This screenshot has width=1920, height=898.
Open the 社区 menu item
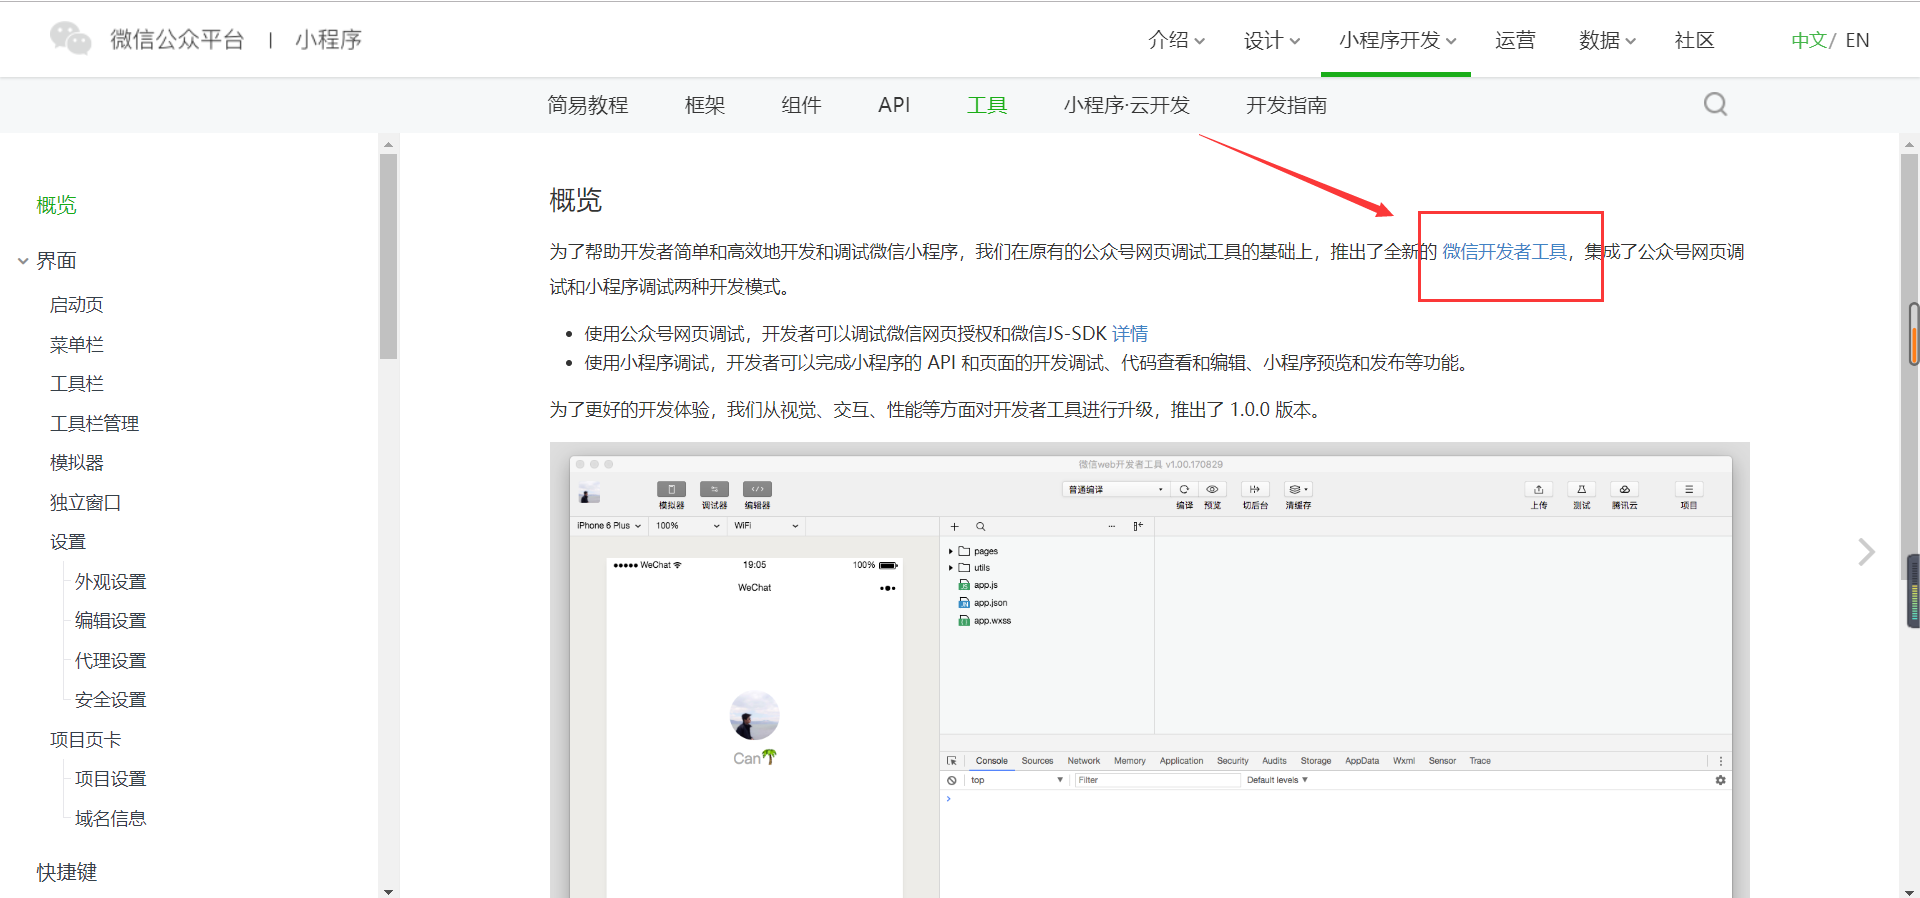click(x=1695, y=40)
